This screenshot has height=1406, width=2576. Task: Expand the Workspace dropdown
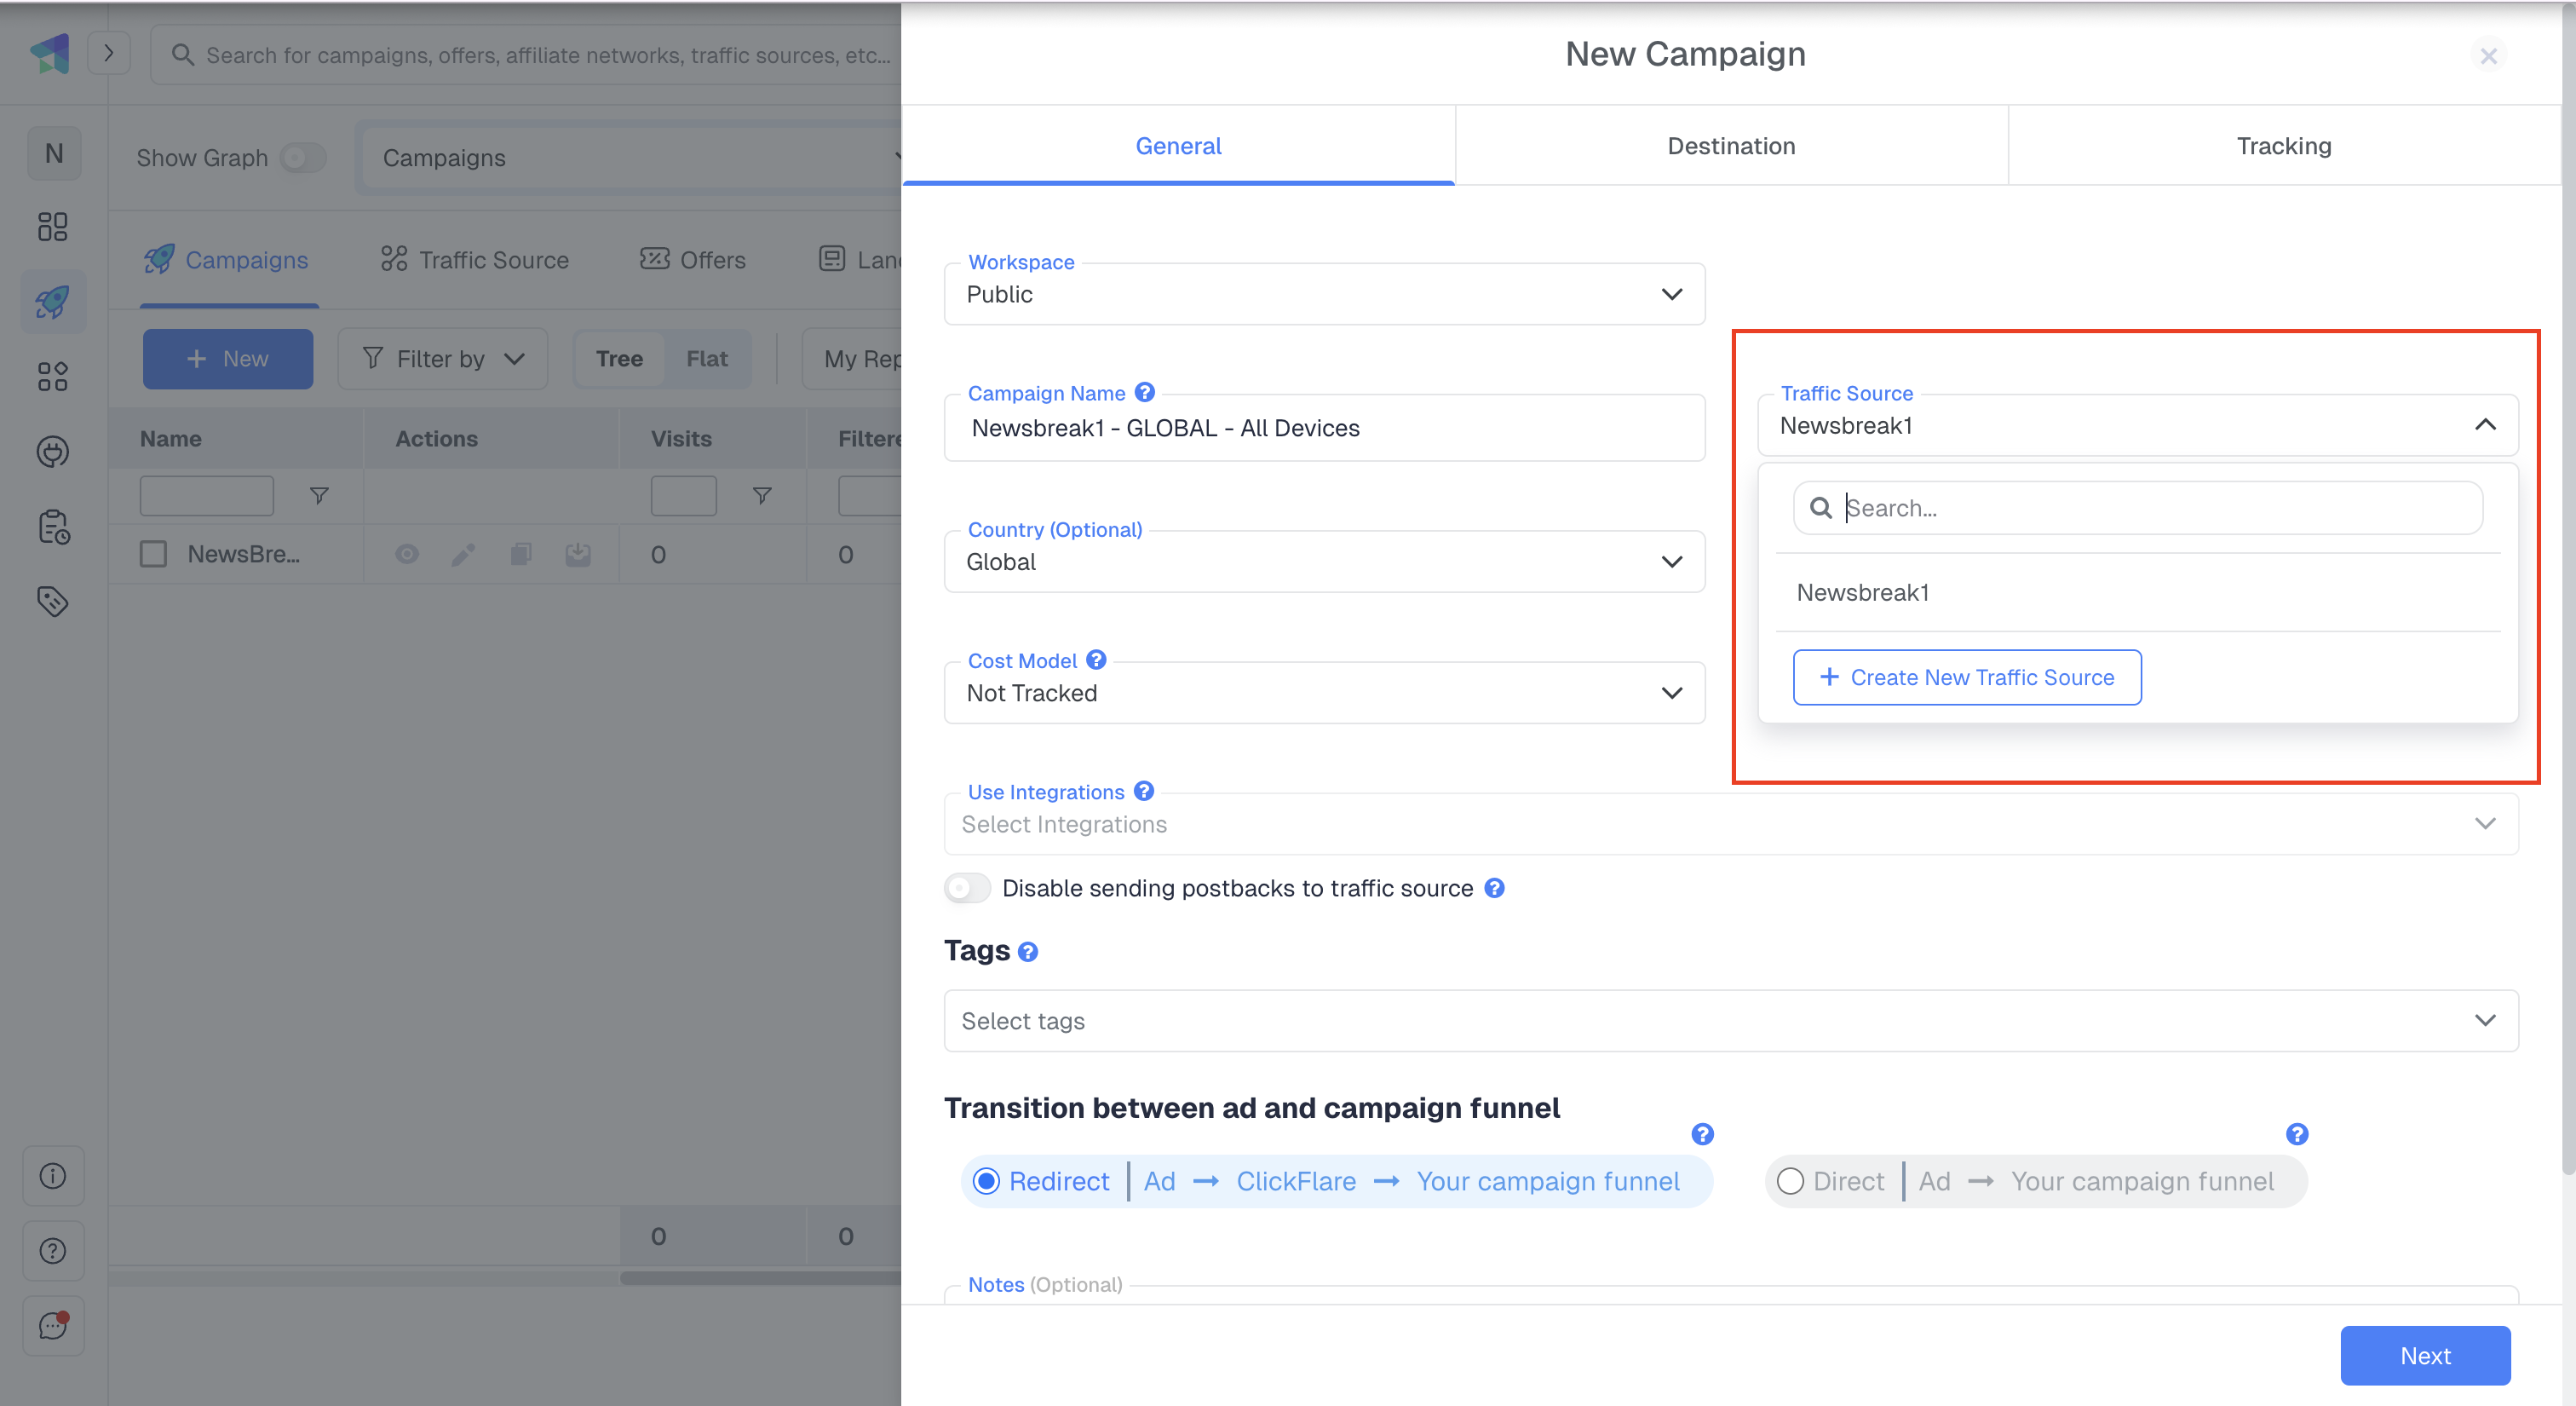click(1323, 294)
